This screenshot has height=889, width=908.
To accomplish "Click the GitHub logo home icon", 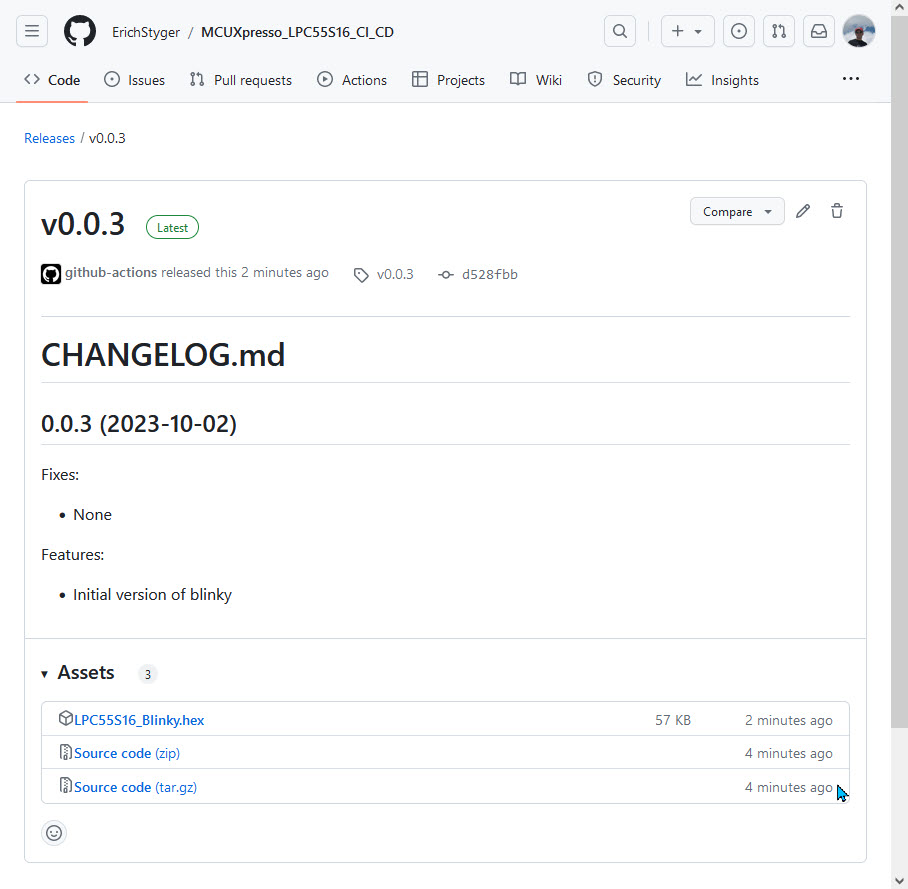I will tap(80, 31).
